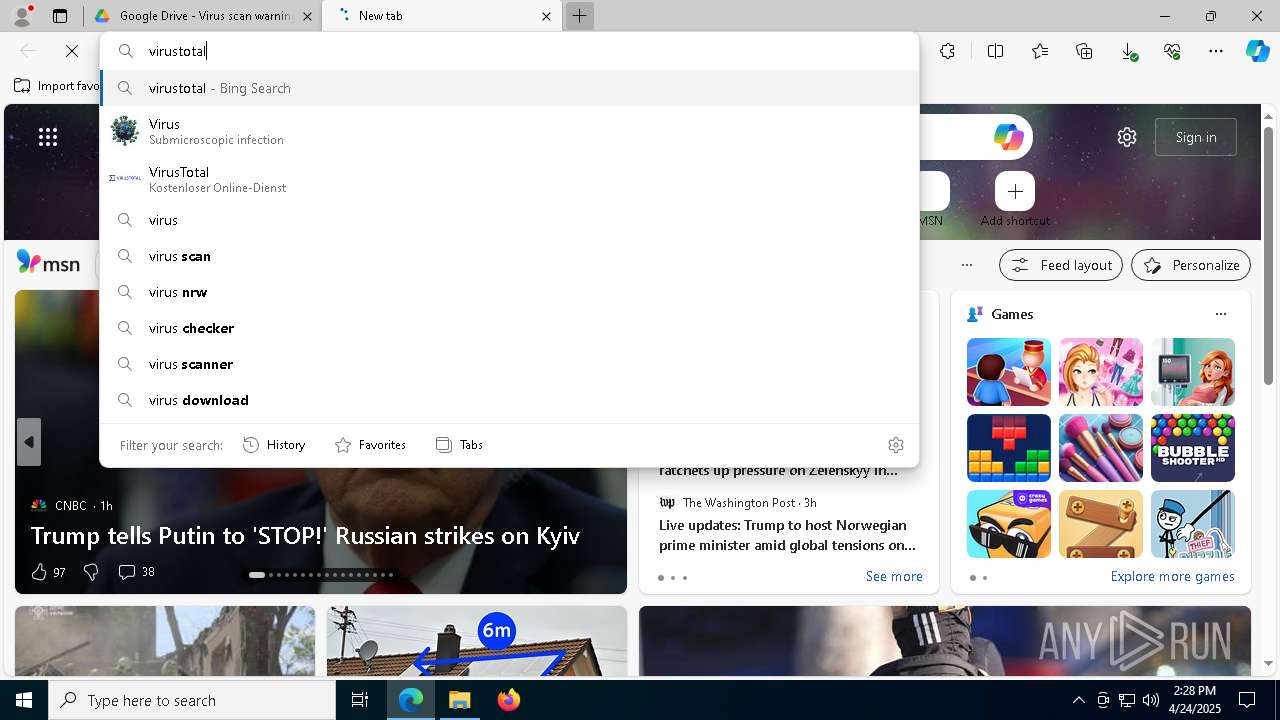Open Trump tells Putin to STOP headline
The image size is (1280, 720).
305,536
